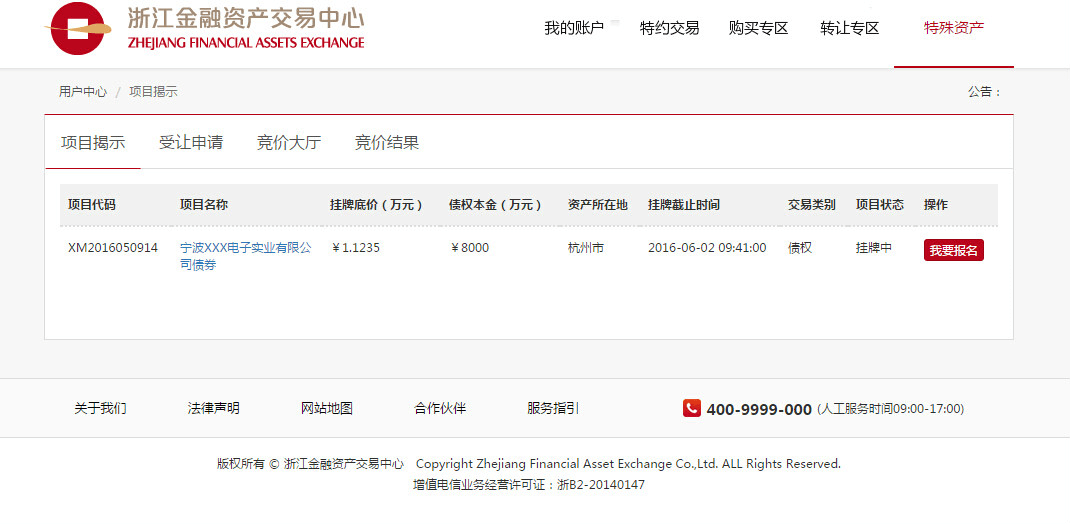
Task: Click asset location 杭州市
Action: tap(585, 248)
